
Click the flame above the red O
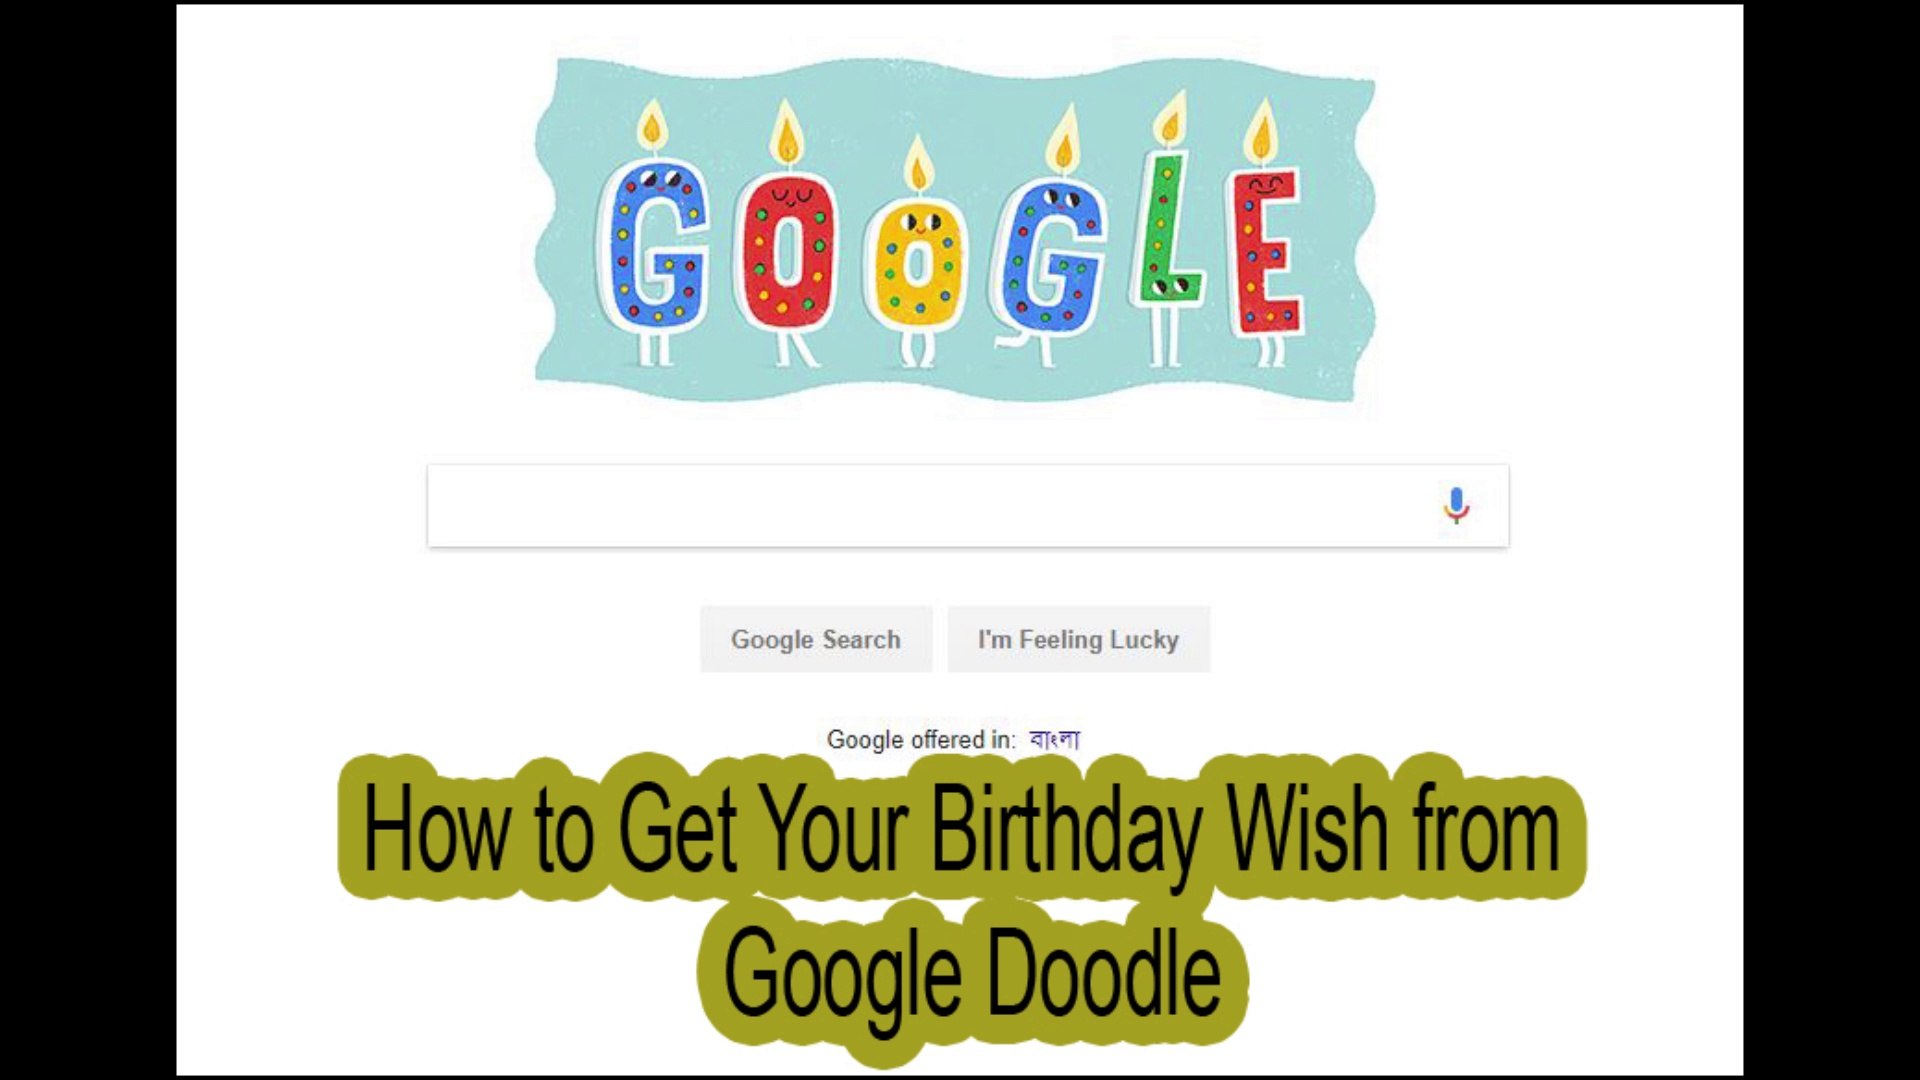787,132
